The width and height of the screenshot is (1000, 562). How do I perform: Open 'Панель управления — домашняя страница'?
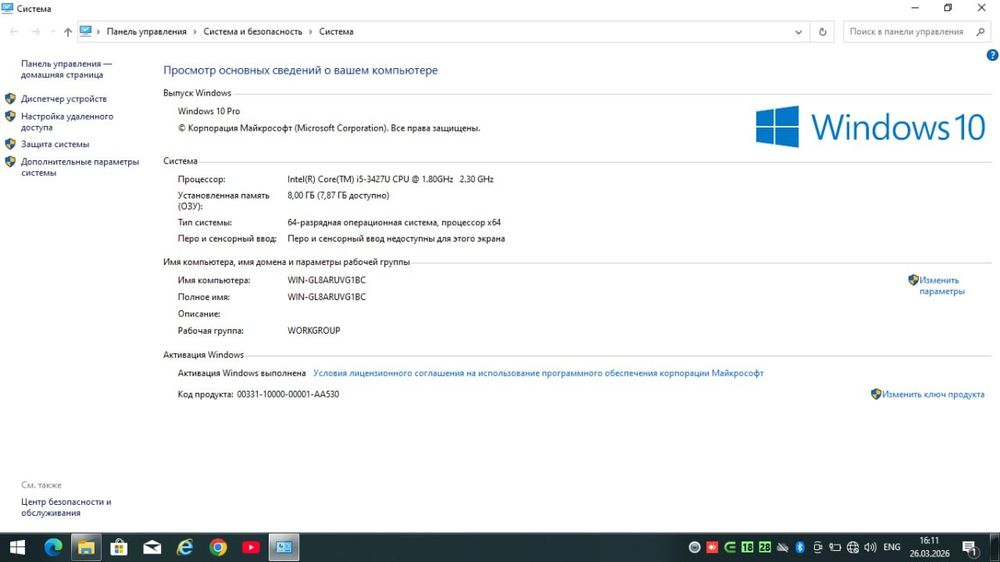(66, 69)
